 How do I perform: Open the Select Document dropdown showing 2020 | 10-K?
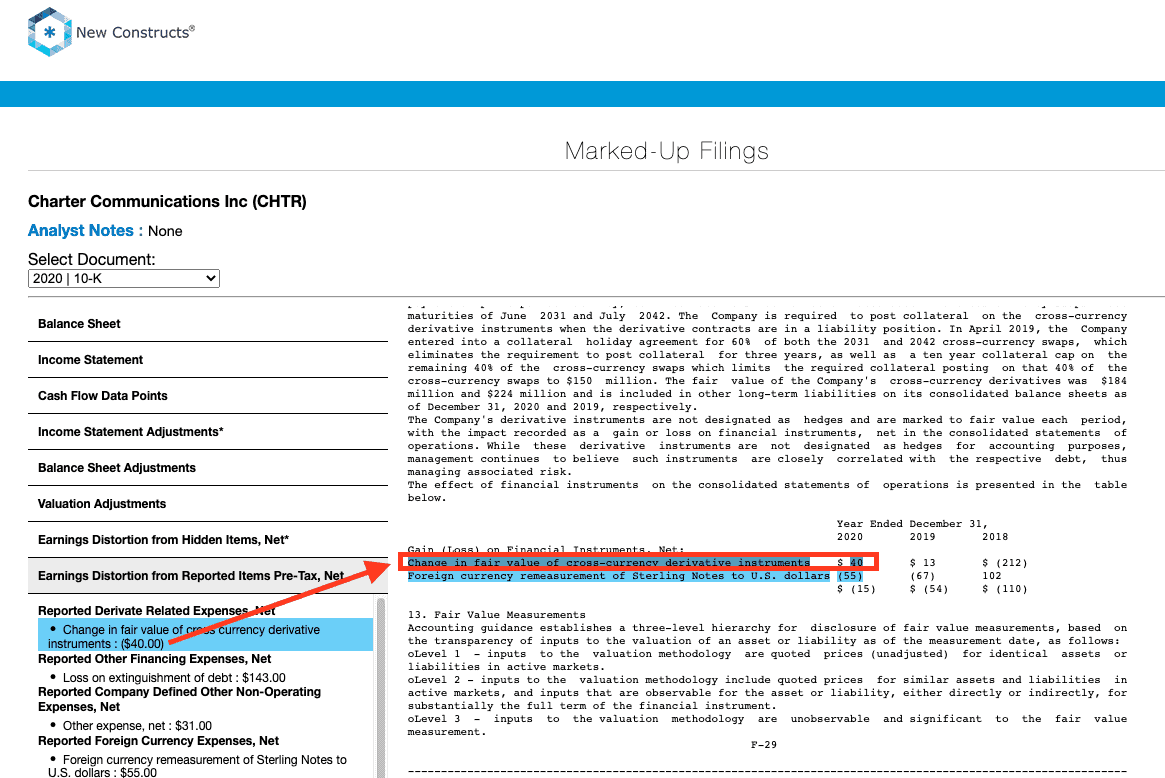click(123, 279)
